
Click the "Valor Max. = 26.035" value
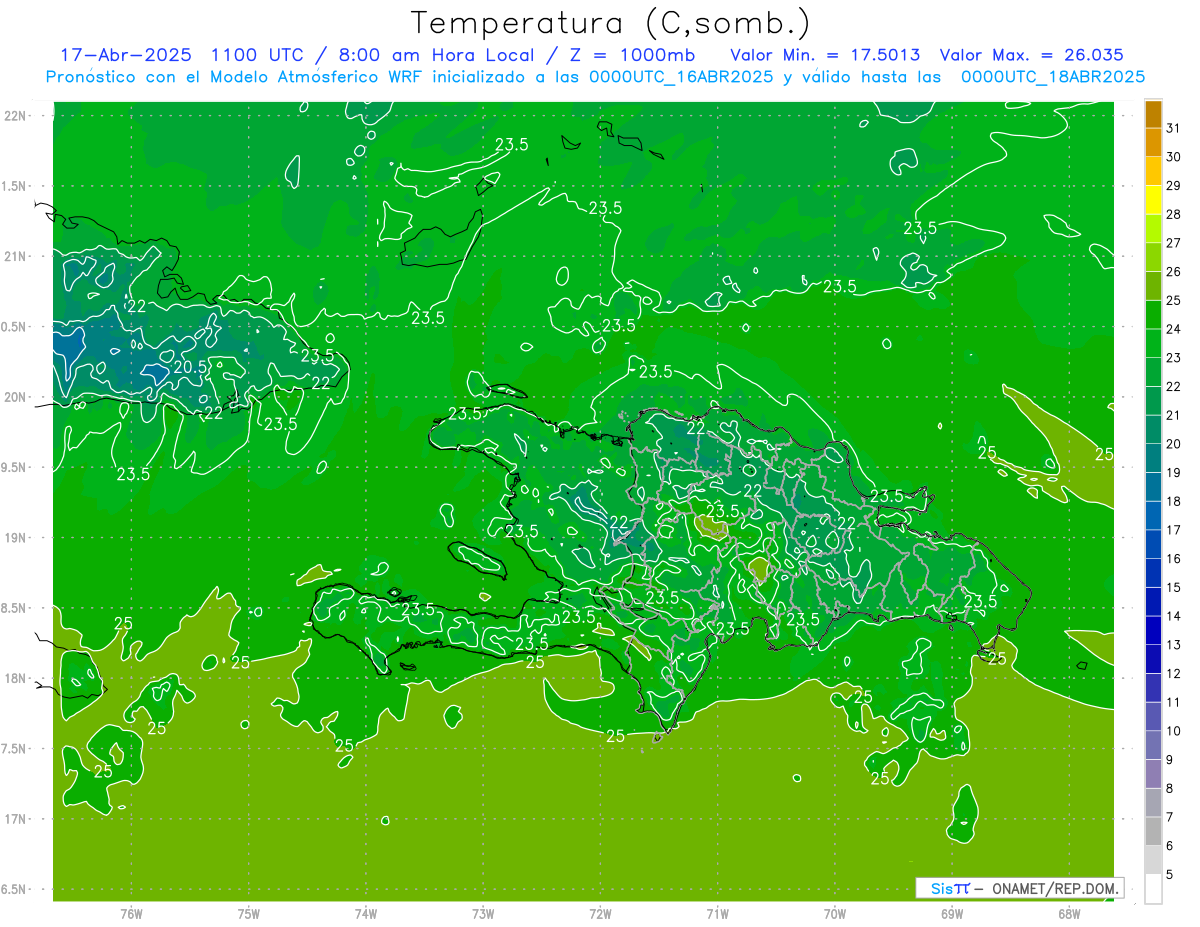click(x=1031, y=54)
